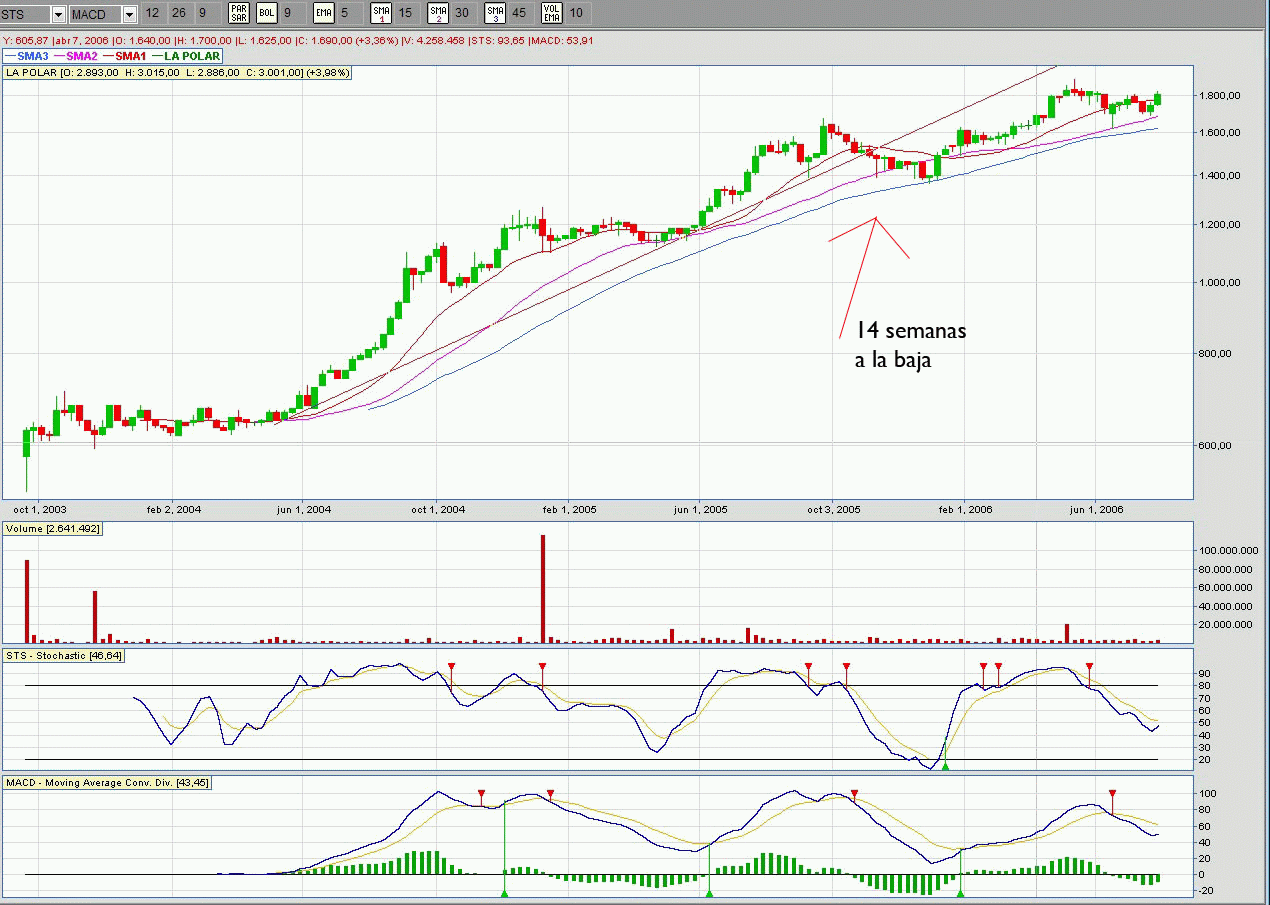This screenshot has height=905, width=1270.
Task: Click the oct 3, 2005 date label
Action: [x=832, y=509]
